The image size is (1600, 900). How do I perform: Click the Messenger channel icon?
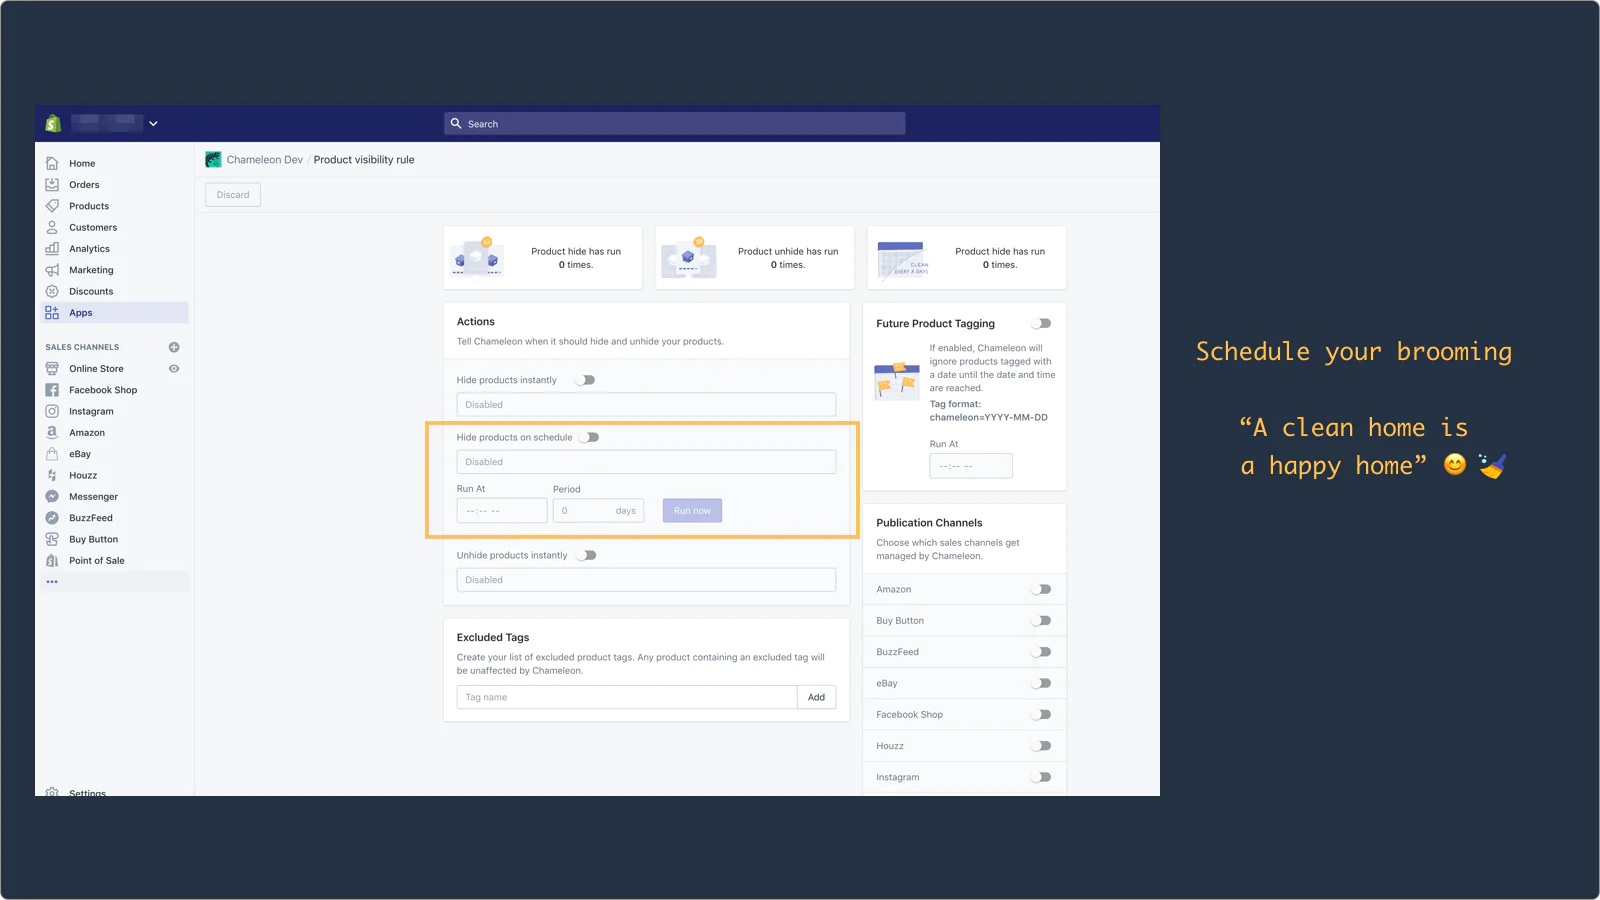(52, 497)
